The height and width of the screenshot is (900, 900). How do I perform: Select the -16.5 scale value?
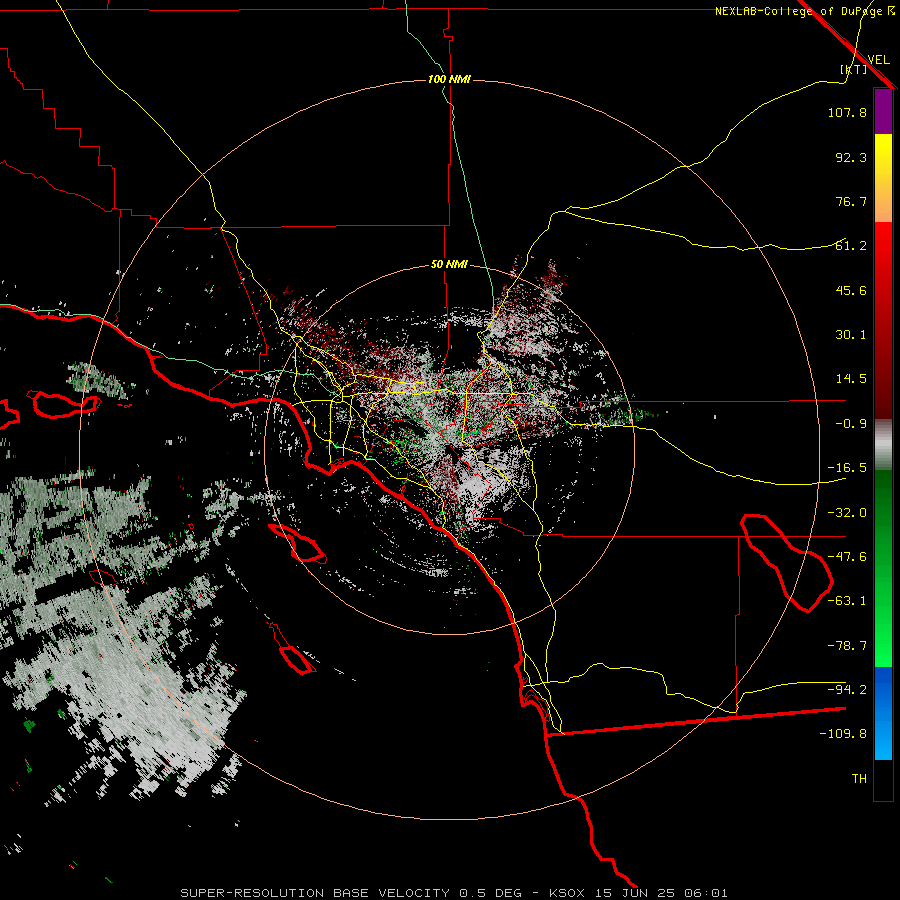click(x=847, y=468)
